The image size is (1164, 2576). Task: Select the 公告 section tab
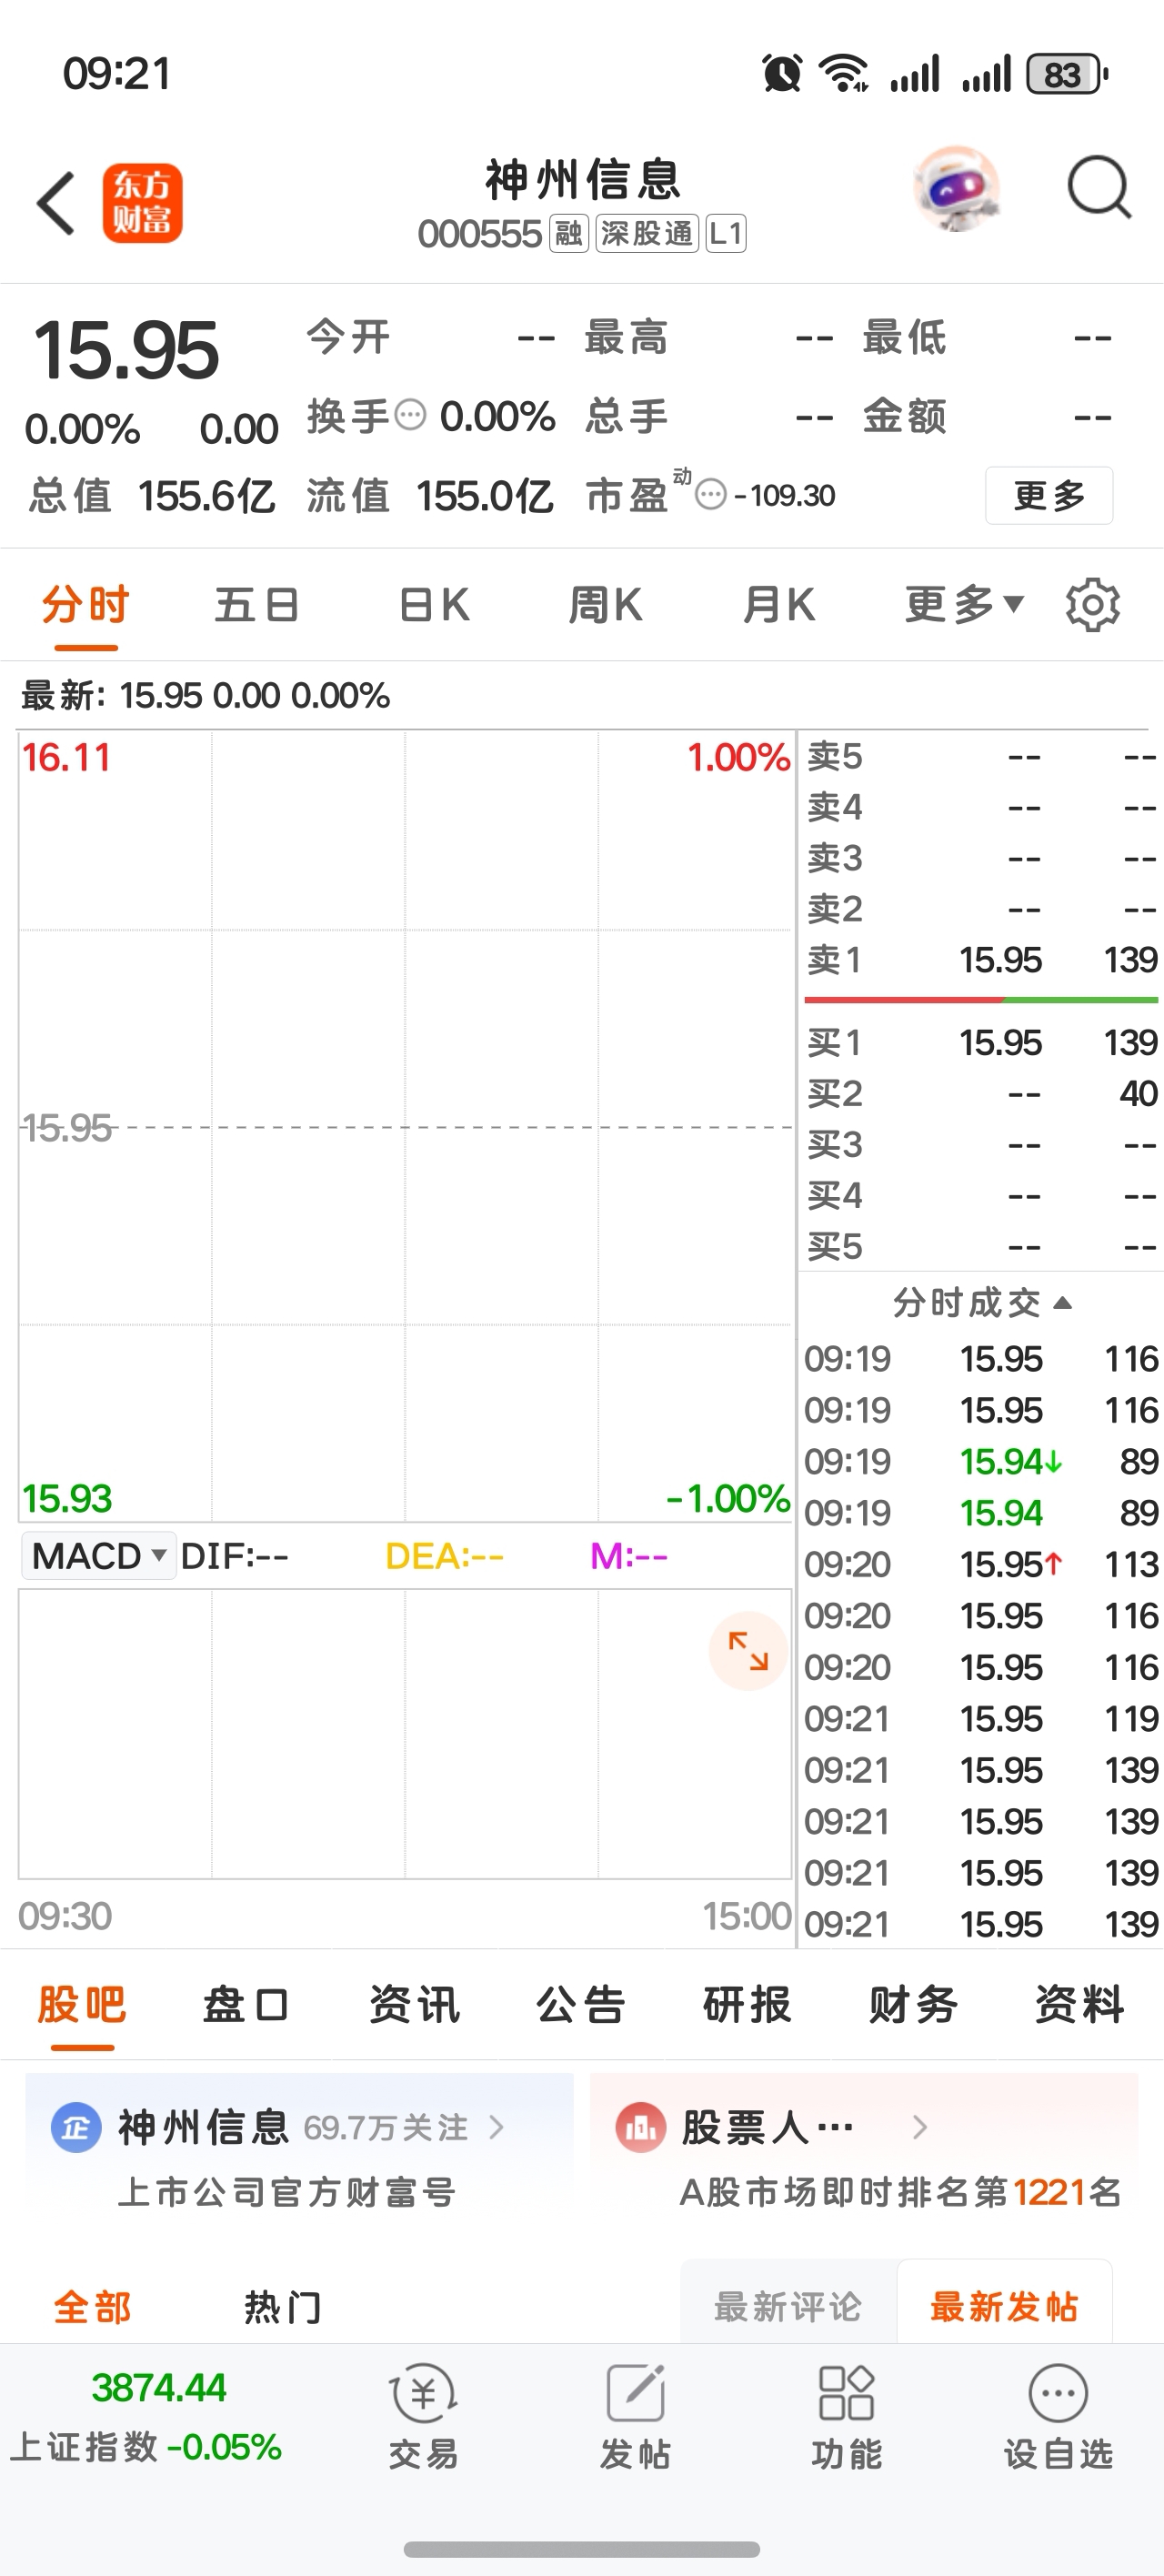(581, 2006)
